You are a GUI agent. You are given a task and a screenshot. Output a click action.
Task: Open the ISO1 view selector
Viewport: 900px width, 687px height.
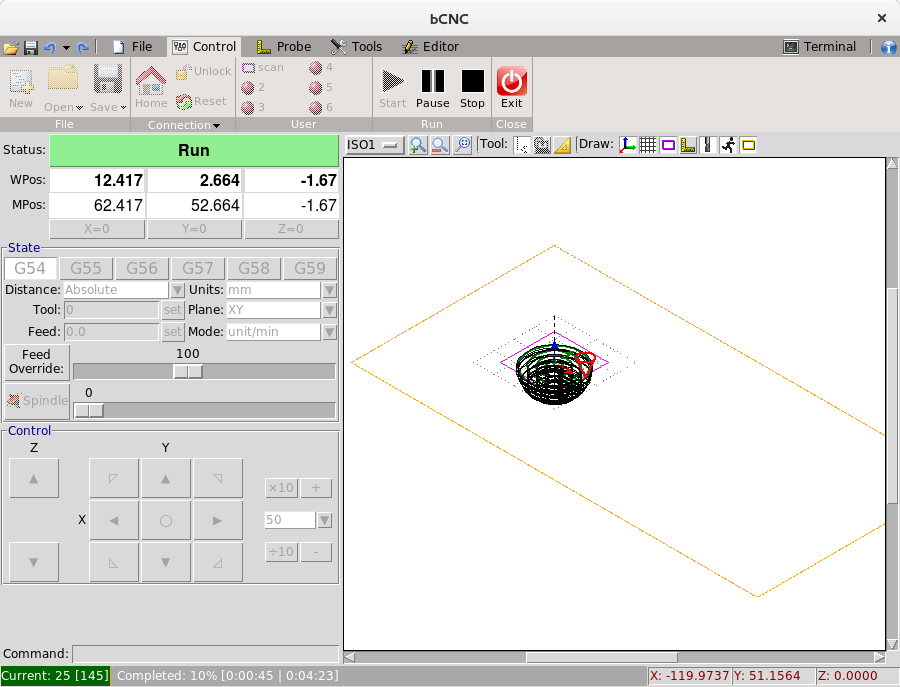pyautogui.click(x=375, y=145)
